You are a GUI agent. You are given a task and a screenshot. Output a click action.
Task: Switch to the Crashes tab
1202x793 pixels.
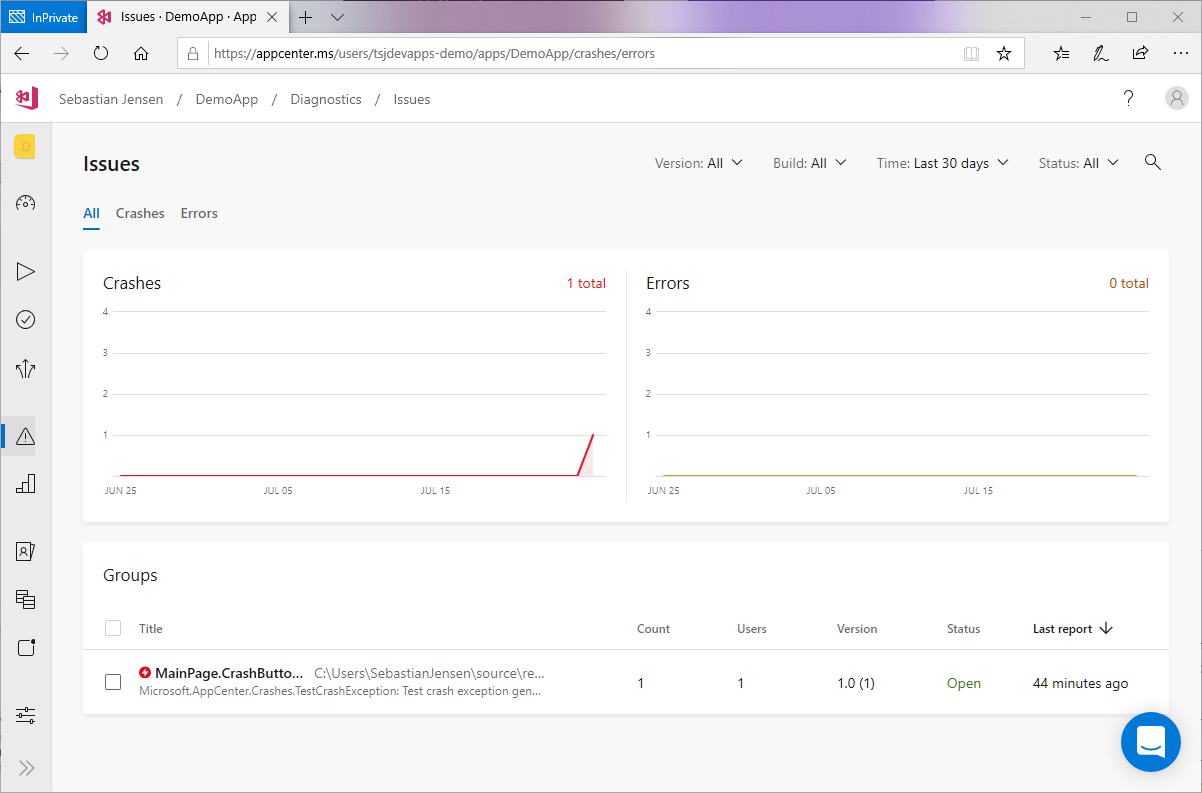coord(140,213)
